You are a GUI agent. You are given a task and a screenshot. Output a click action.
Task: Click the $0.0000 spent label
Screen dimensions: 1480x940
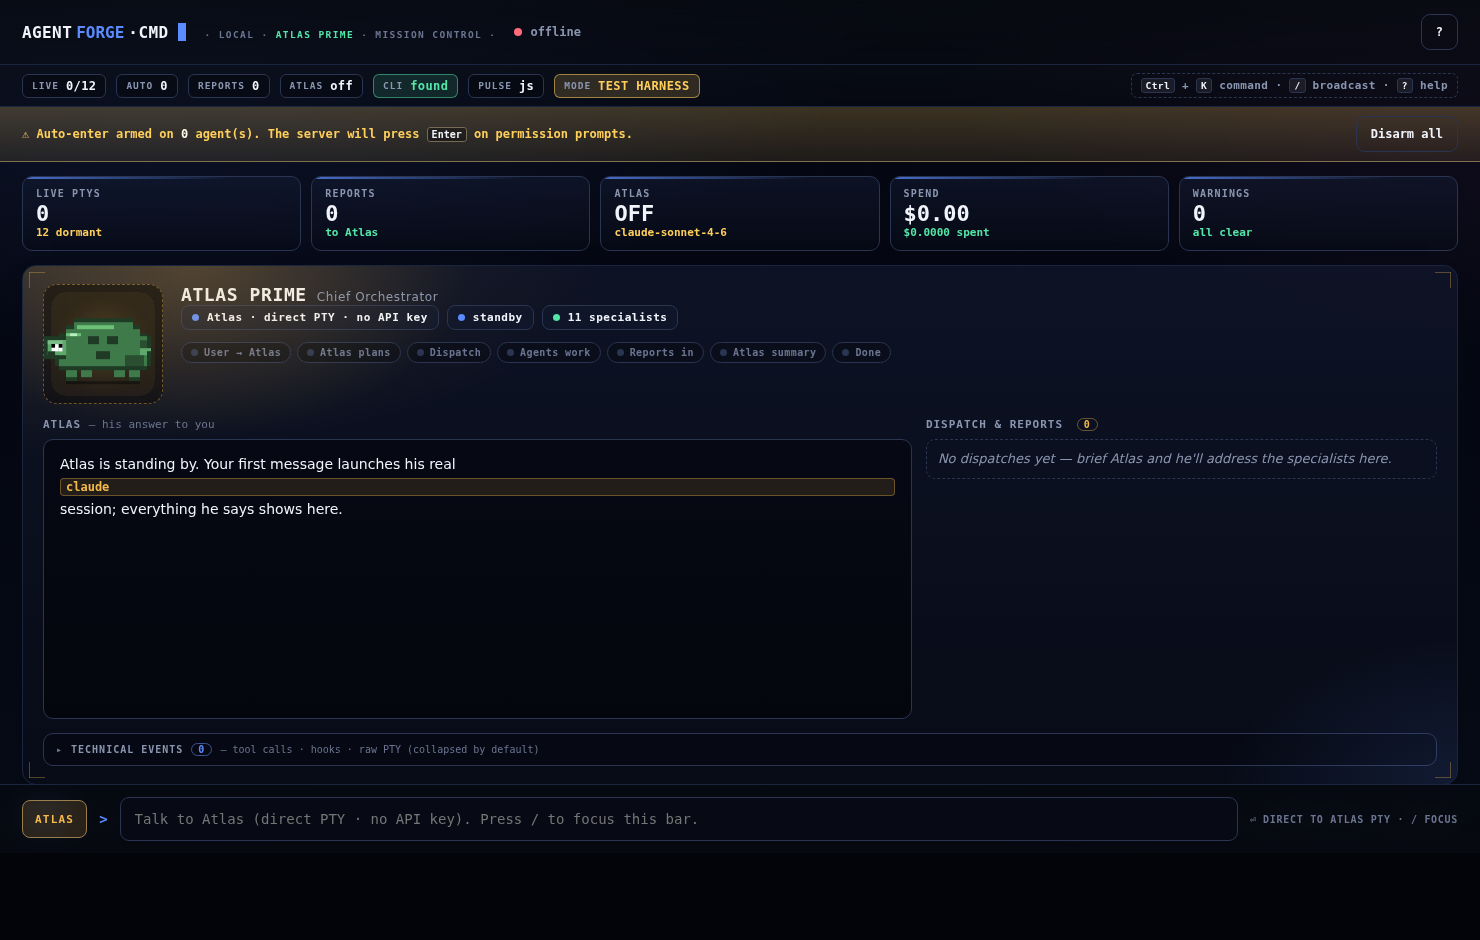[946, 233]
